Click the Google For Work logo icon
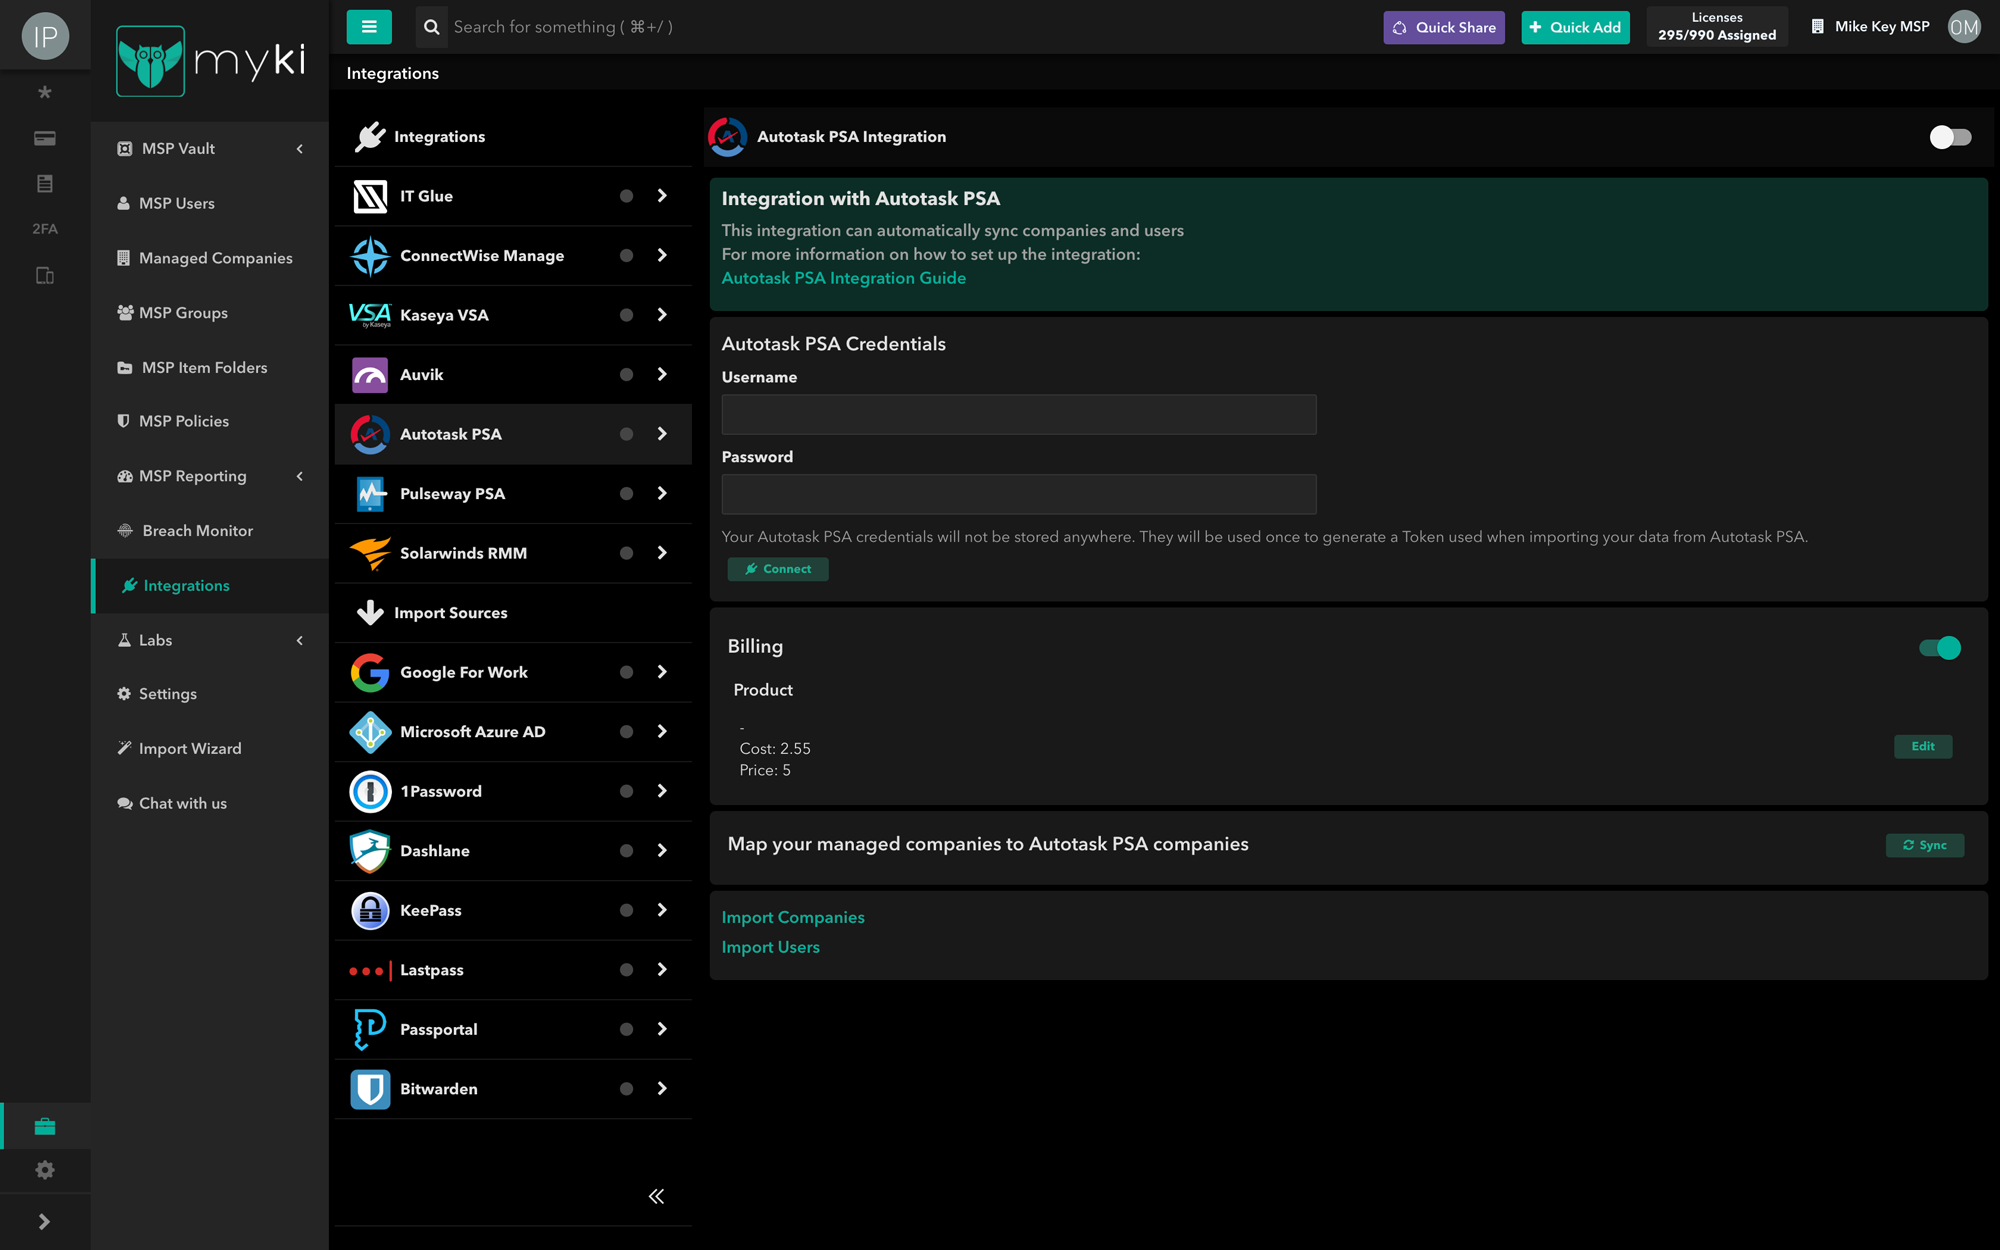The height and width of the screenshot is (1250, 2000). click(x=370, y=672)
